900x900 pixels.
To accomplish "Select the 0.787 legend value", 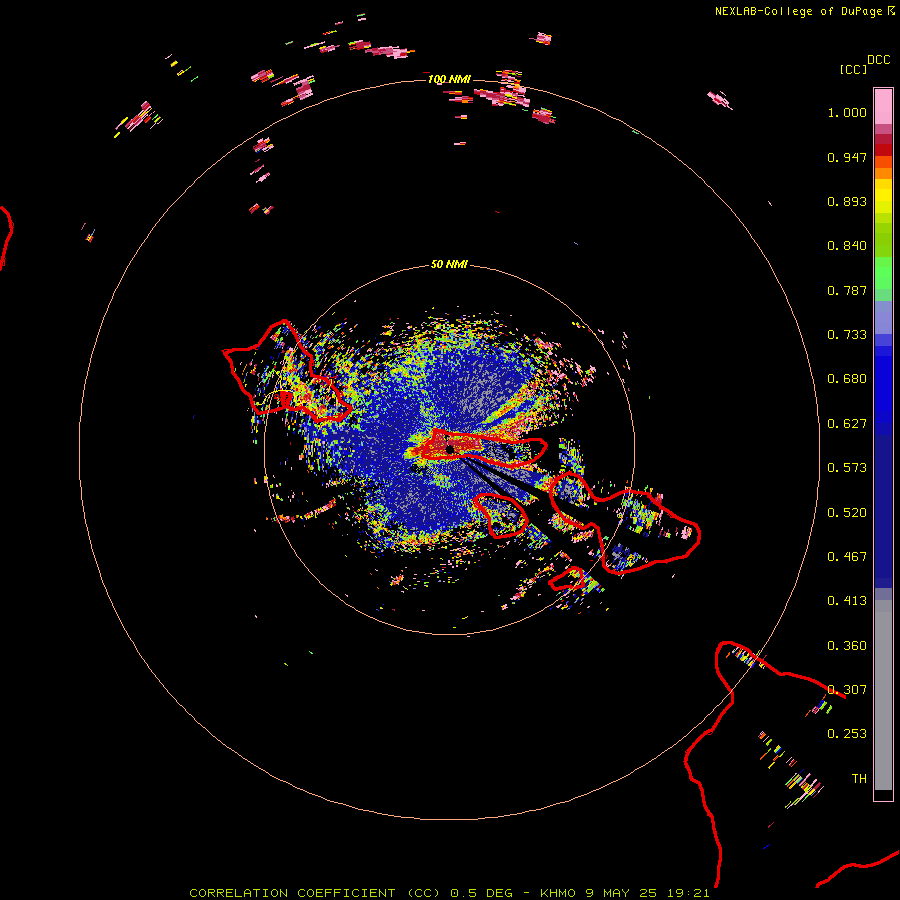I will coord(847,290).
